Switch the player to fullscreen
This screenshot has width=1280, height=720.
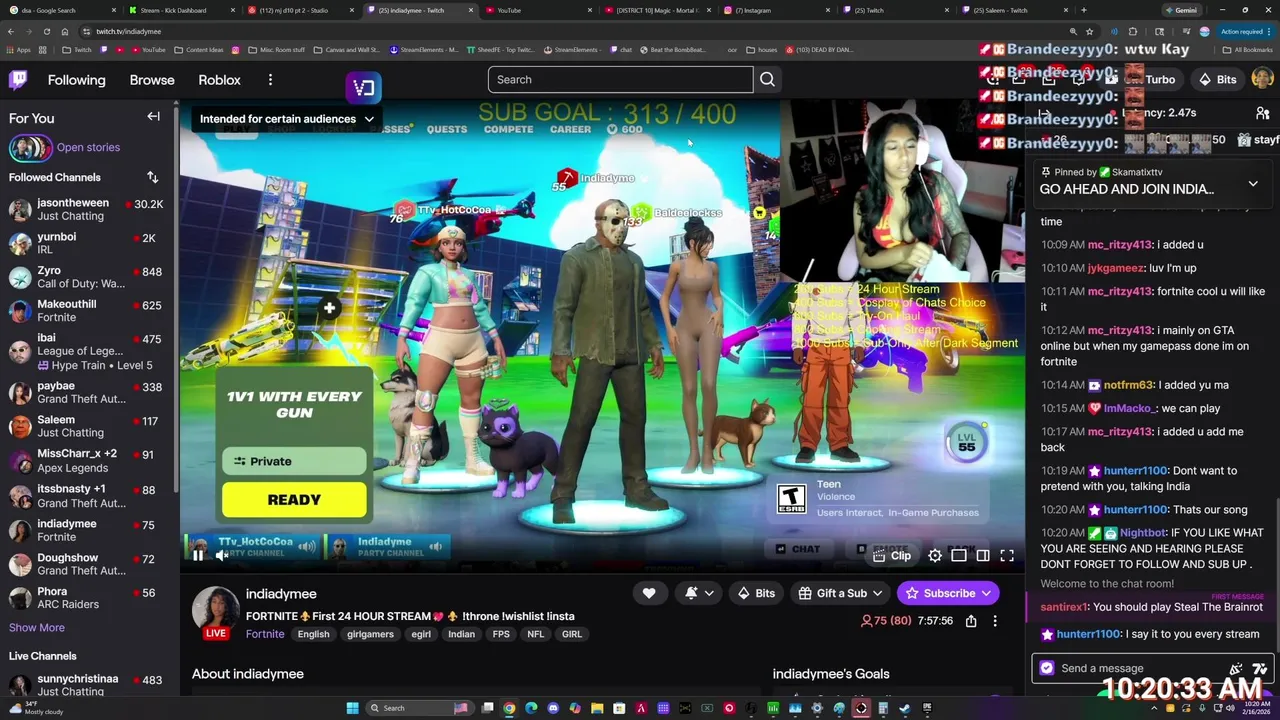tap(1007, 556)
